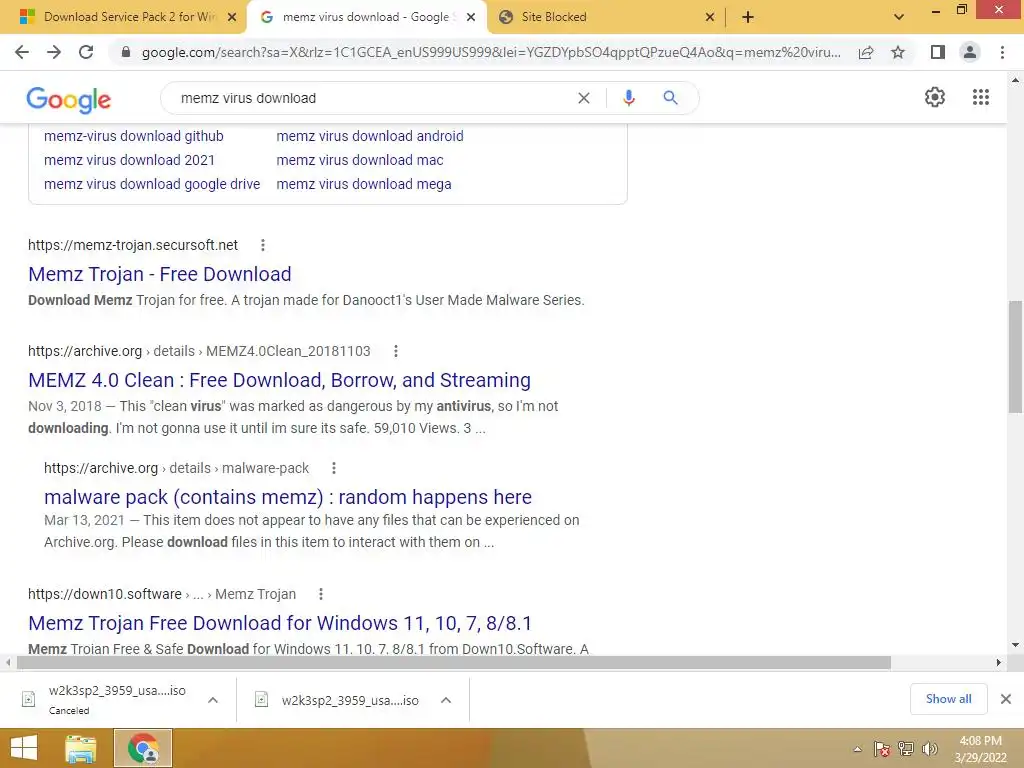The width and height of the screenshot is (1024, 768).
Task: Open options for malware-pack result
Action: coord(334,468)
